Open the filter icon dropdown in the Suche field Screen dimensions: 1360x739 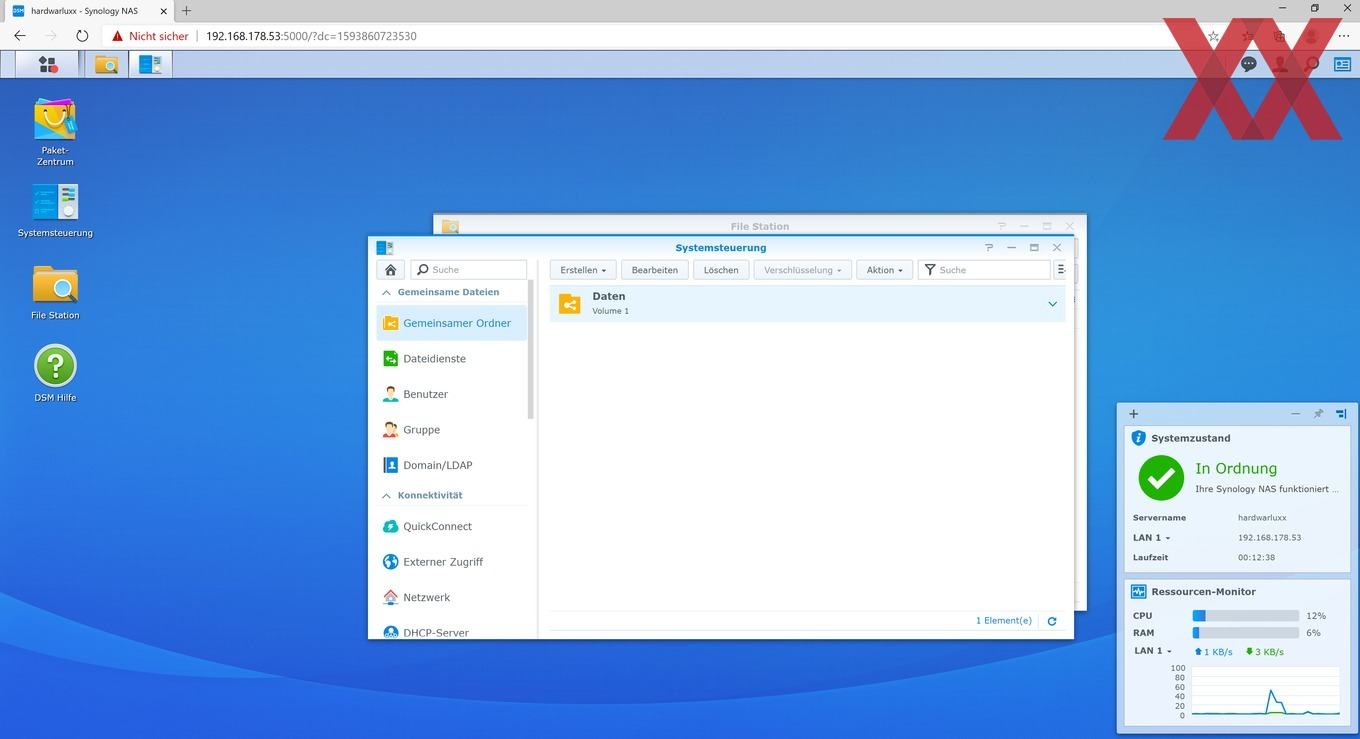coord(930,270)
